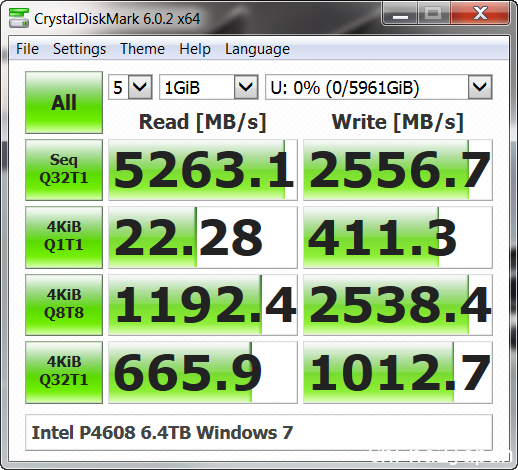This screenshot has height=470, width=518.
Task: Click the CrystalDiskMark app icon in title bar
Action: 19,18
